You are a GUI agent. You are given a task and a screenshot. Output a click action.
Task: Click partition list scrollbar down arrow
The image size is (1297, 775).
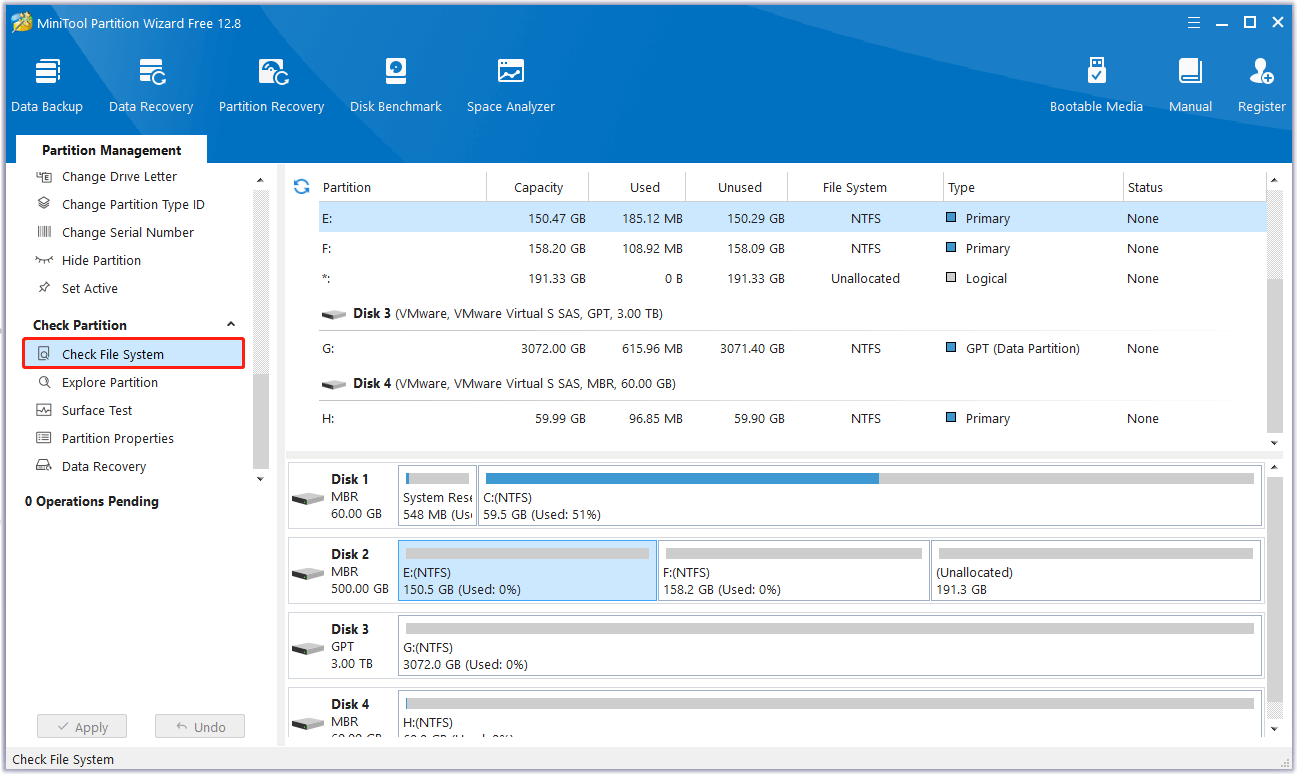click(x=1274, y=443)
